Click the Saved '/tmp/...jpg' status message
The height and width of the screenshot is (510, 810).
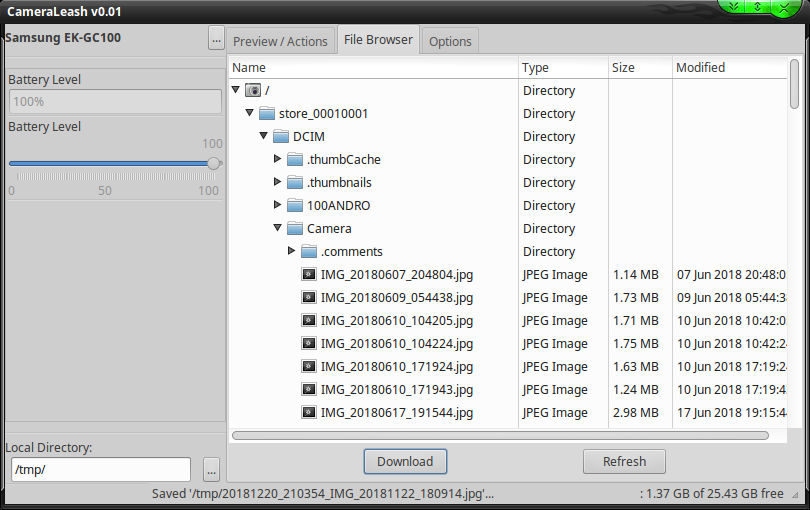coord(323,493)
